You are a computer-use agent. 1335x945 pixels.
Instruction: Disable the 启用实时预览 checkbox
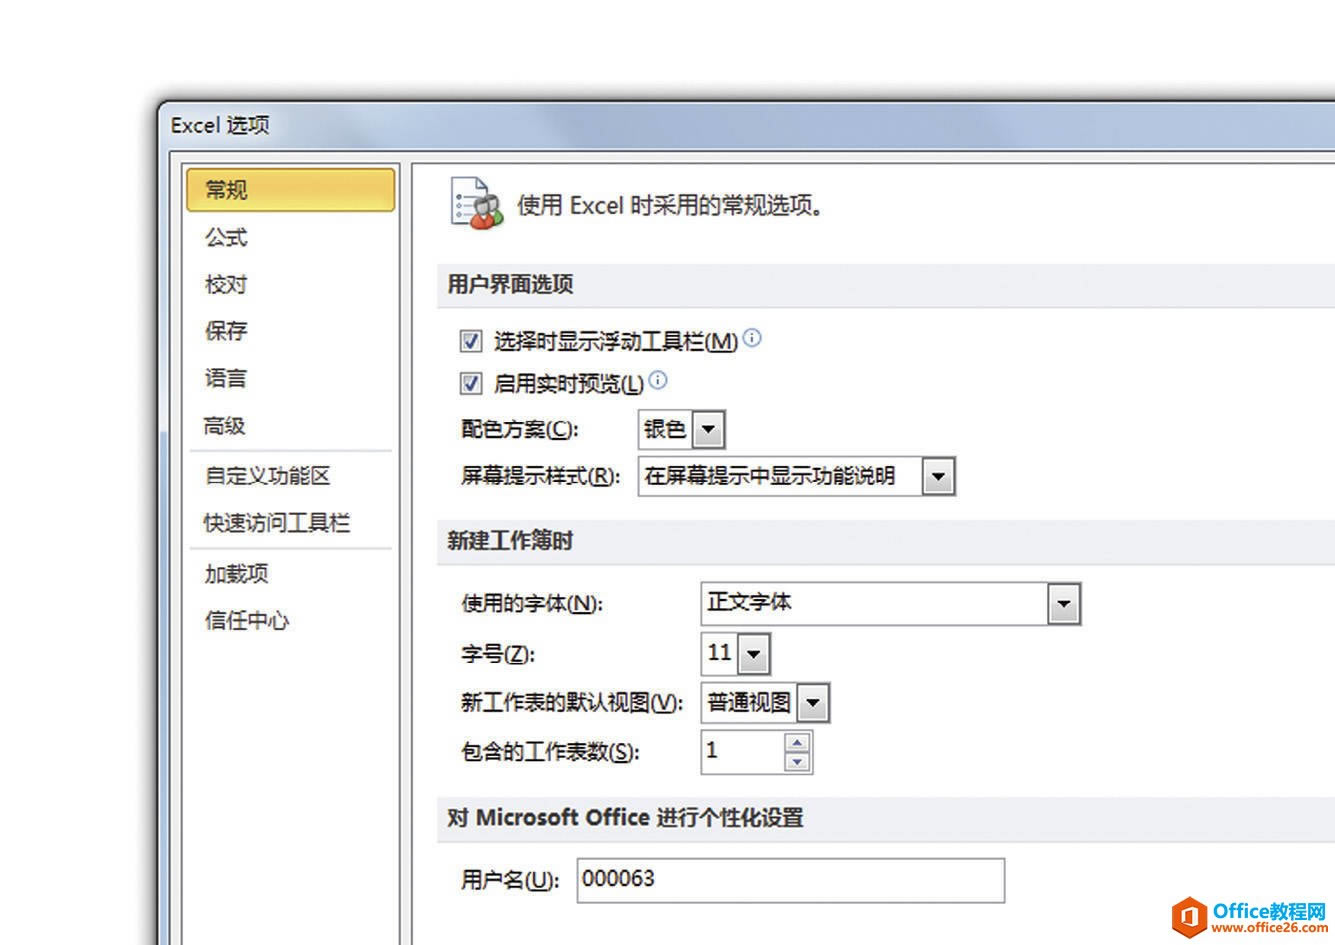pyautogui.click(x=471, y=384)
